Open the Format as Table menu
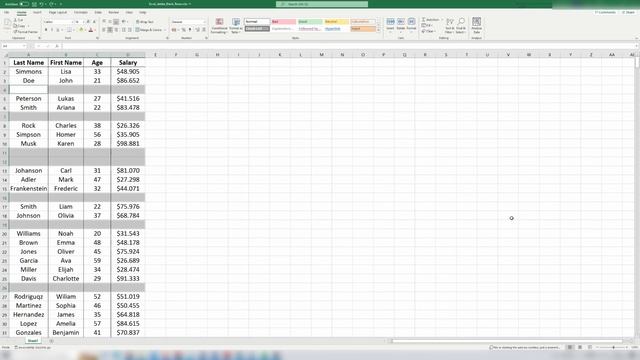Viewport: 640px width, 360px height. click(236, 26)
